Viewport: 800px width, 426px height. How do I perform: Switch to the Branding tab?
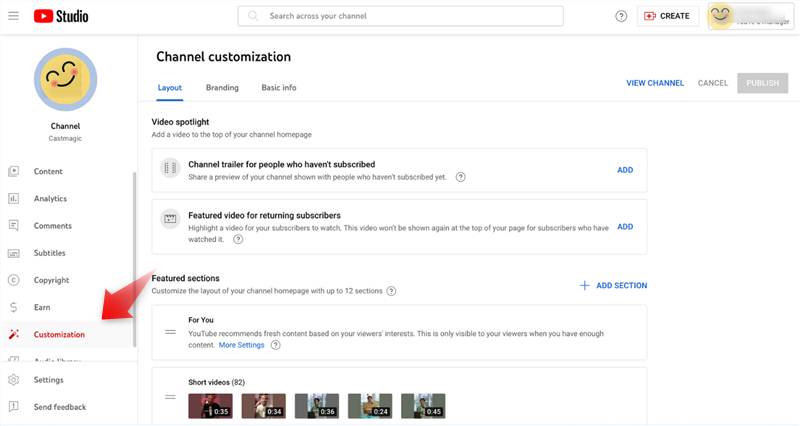(x=222, y=88)
